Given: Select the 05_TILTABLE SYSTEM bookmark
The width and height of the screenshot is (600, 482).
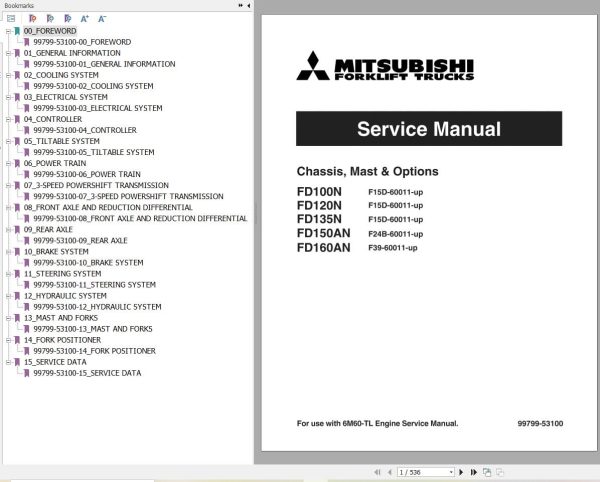Looking at the screenshot, I should point(62,142).
